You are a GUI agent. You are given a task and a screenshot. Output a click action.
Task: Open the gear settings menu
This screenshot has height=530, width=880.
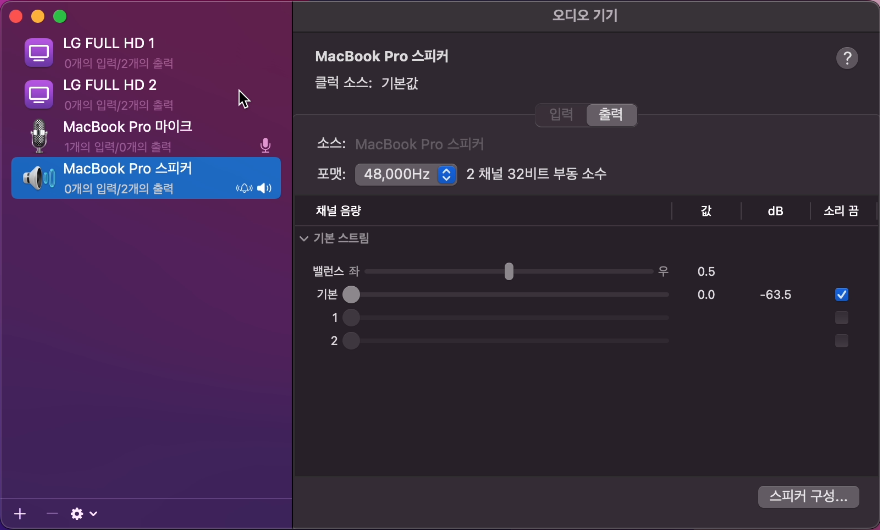coord(84,514)
